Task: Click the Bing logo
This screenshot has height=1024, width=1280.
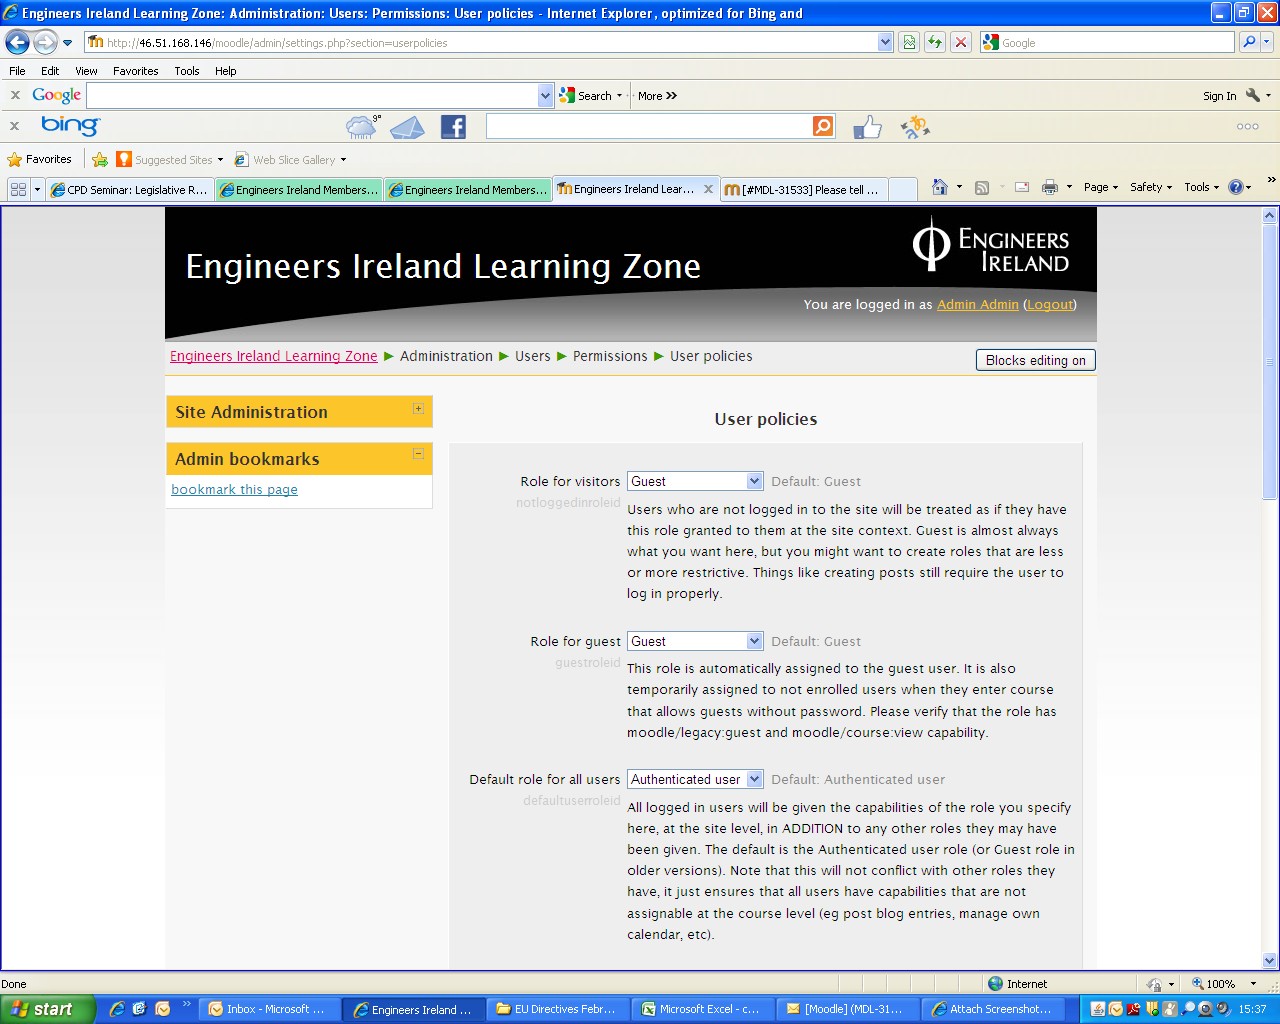Action: point(70,126)
